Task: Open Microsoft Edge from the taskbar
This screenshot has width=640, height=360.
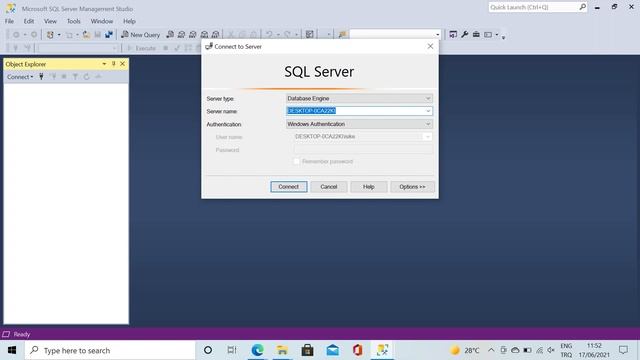Action: click(x=258, y=350)
